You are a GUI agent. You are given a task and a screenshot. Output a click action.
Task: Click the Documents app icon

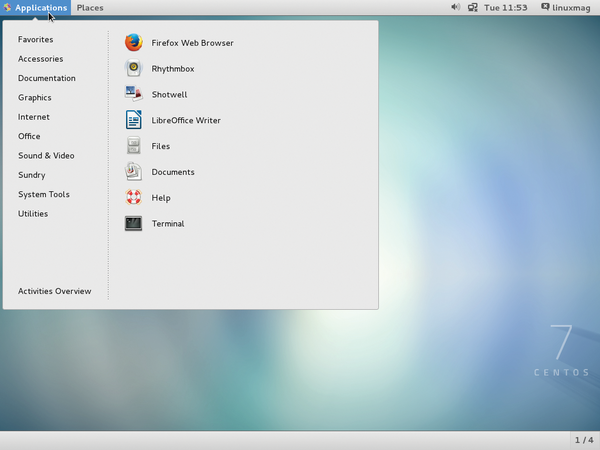(x=134, y=171)
